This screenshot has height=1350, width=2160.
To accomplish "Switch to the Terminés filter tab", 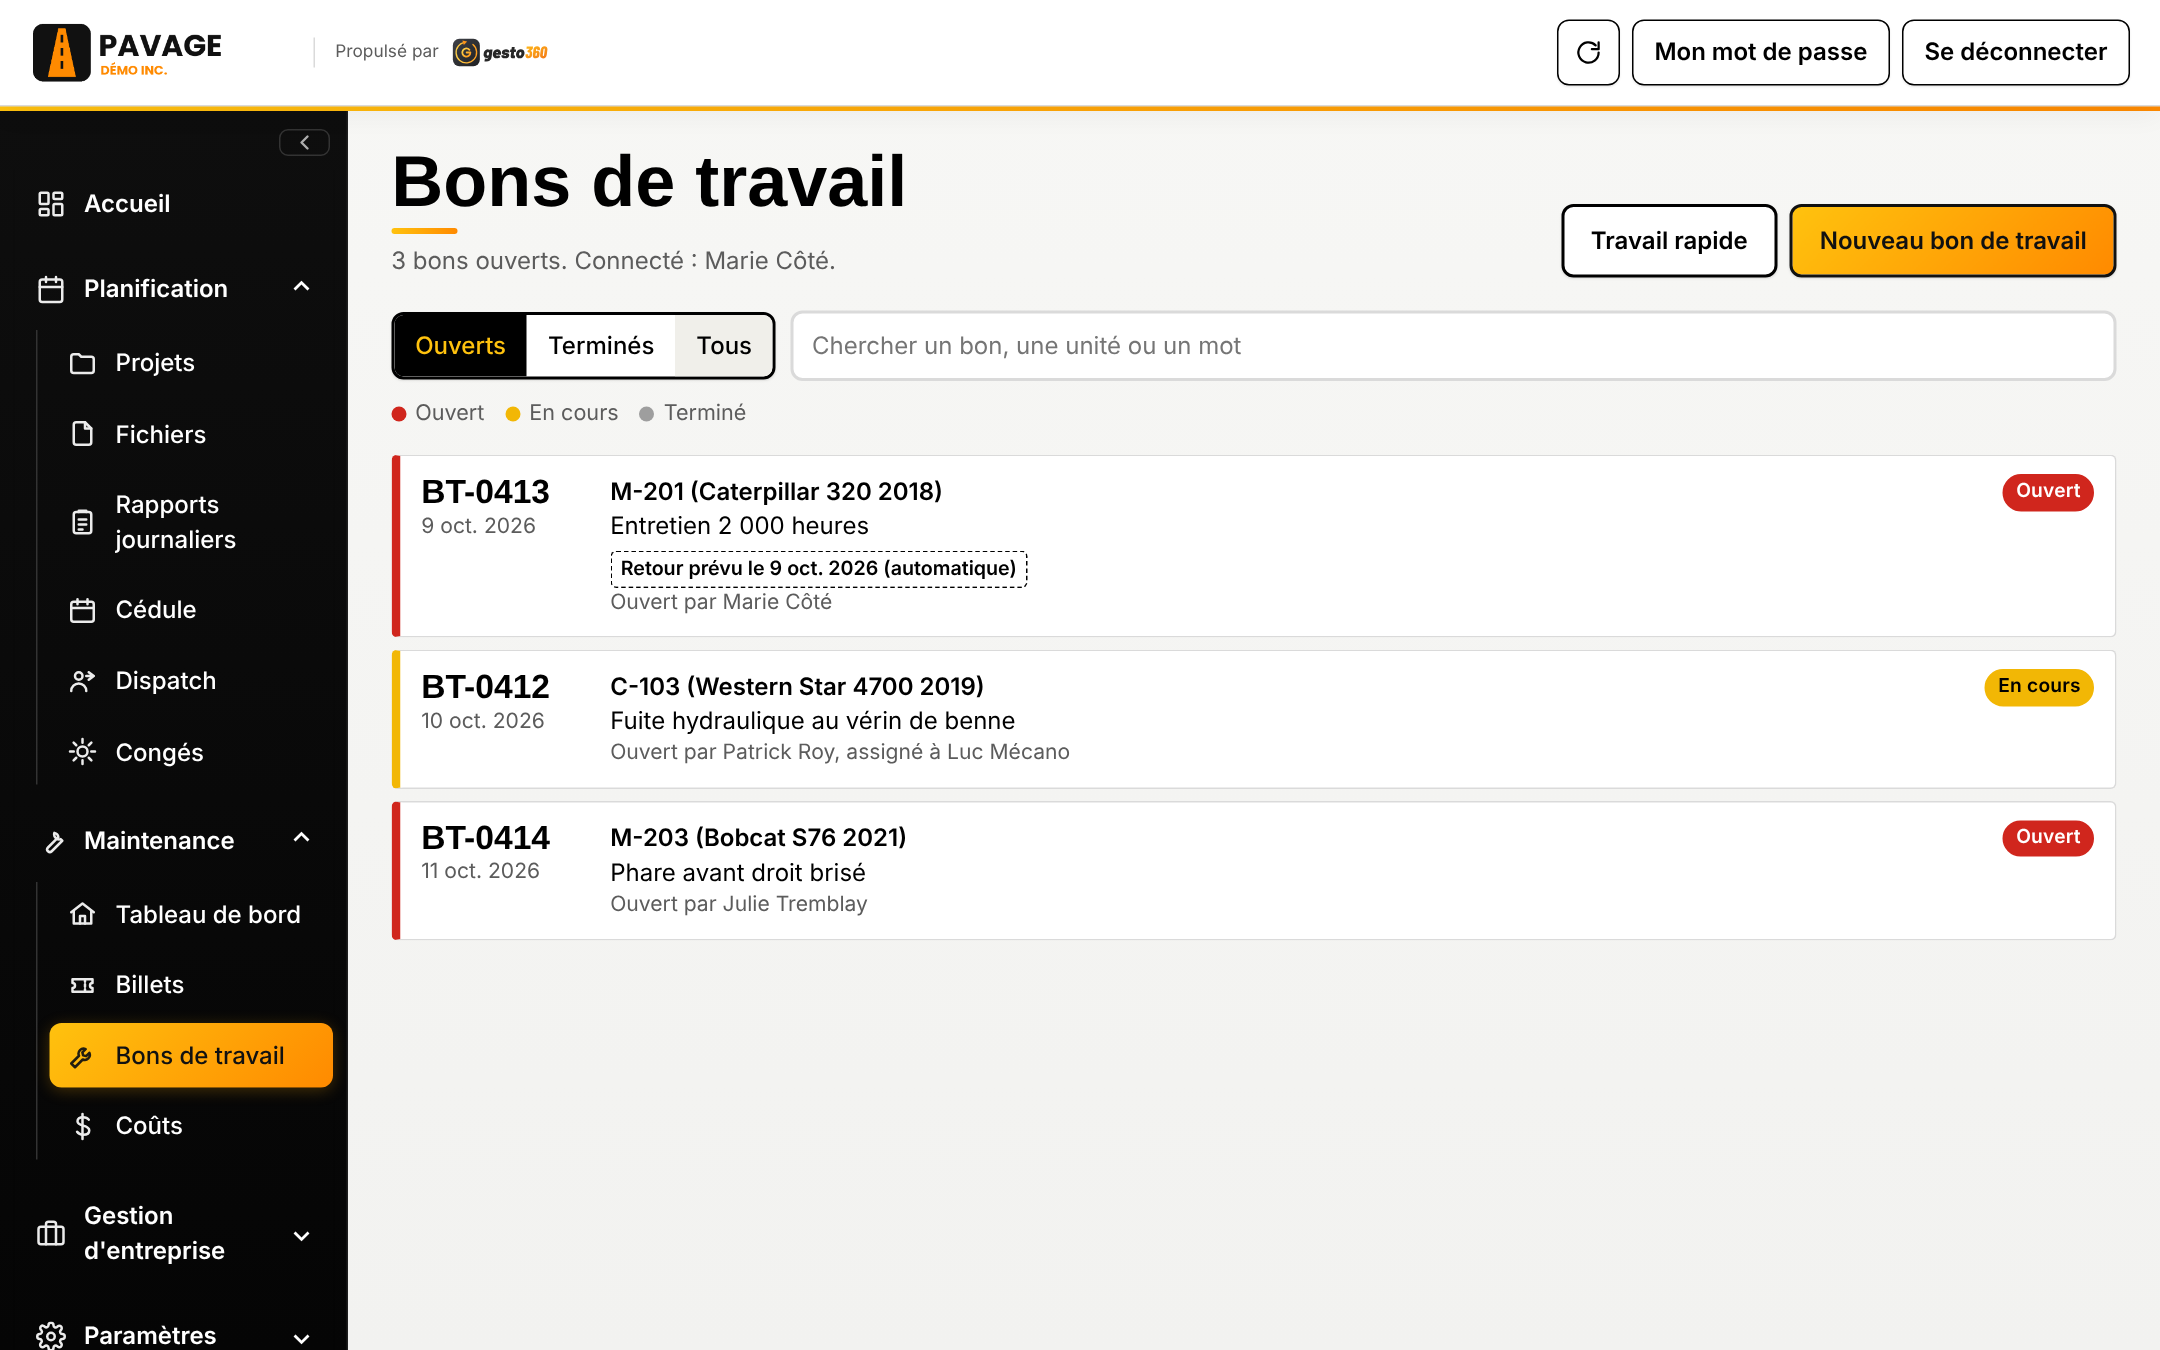I will tap(601, 346).
